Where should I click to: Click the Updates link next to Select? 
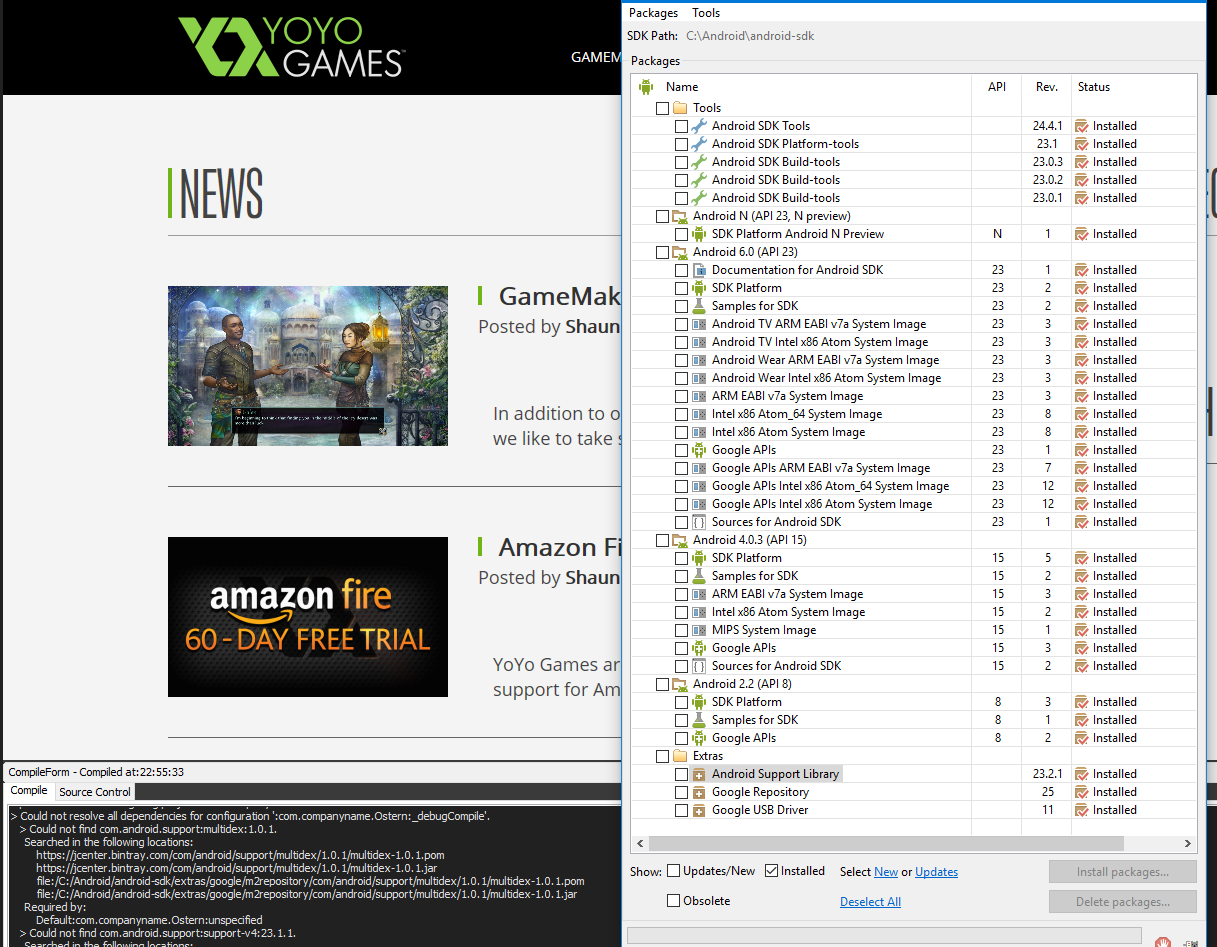(x=936, y=872)
